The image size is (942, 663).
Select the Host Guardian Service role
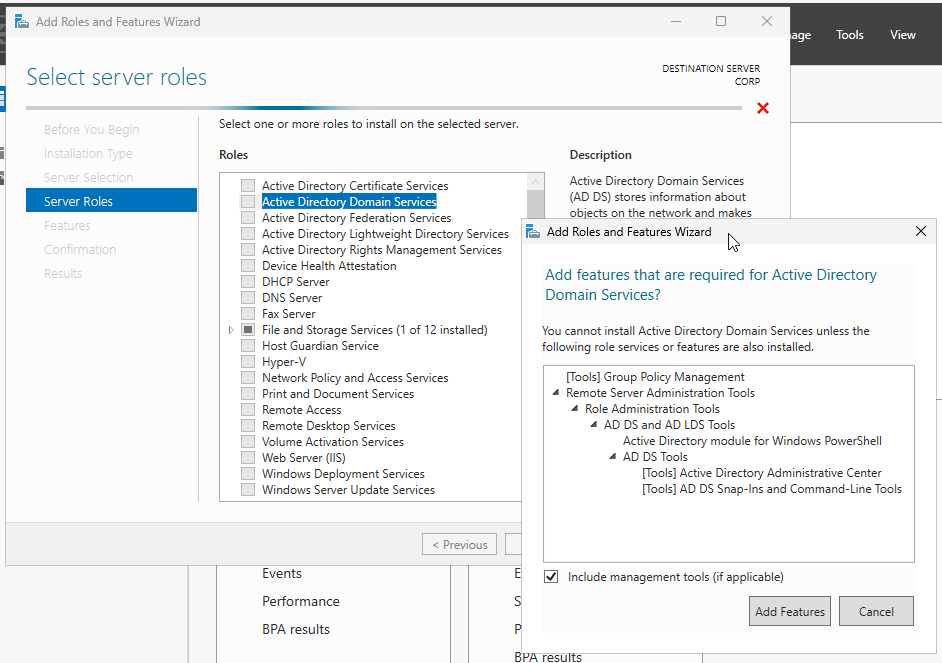[320, 346]
